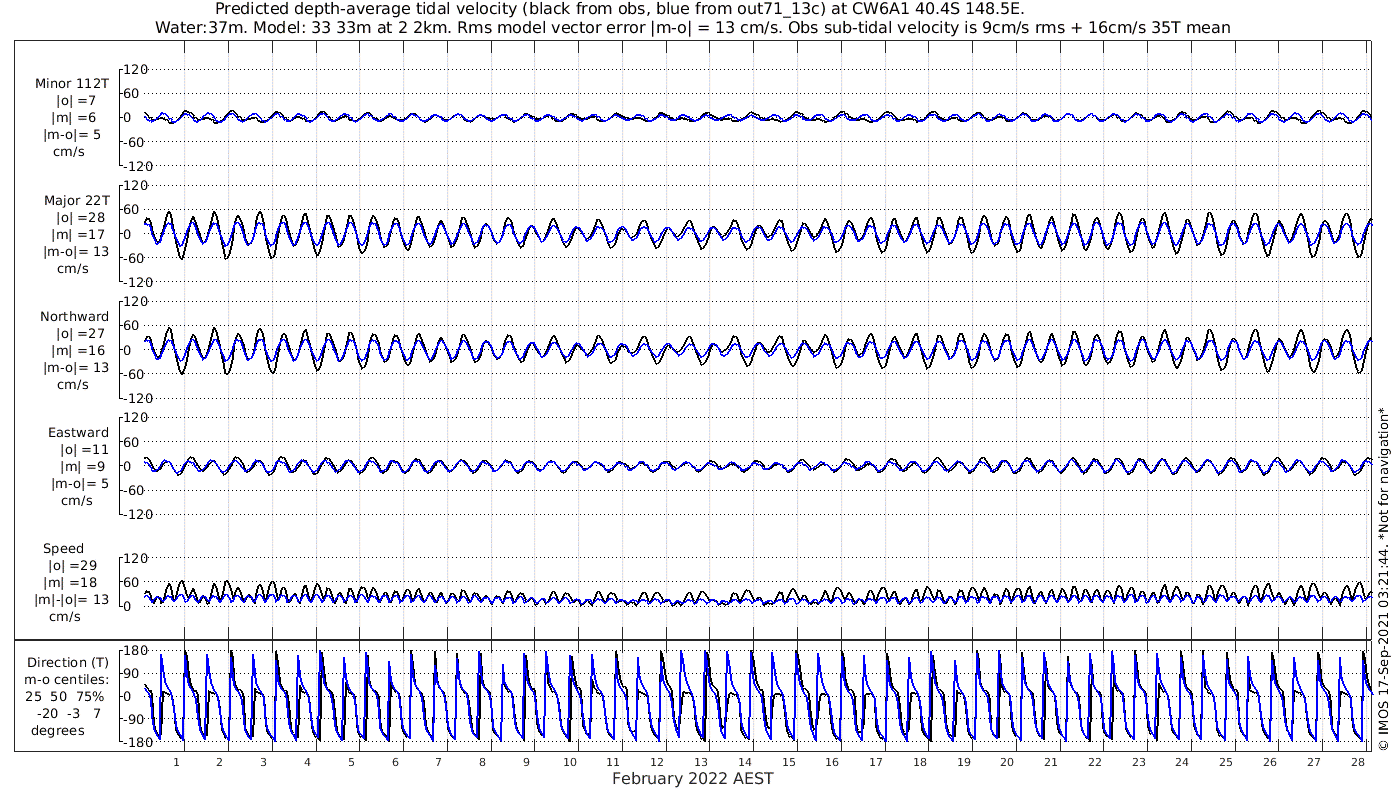Click the '|o| =28' value in Major panel
The height and width of the screenshot is (800, 1400).
80,217
